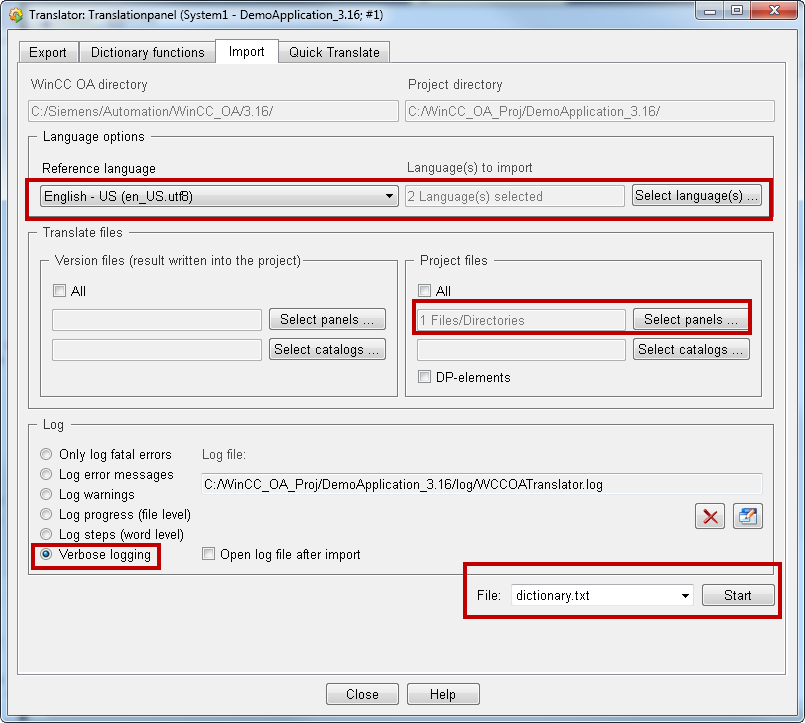Image resolution: width=805 pixels, height=723 pixels.
Task: Open the Reference language dropdown
Action: pyautogui.click(x=218, y=197)
